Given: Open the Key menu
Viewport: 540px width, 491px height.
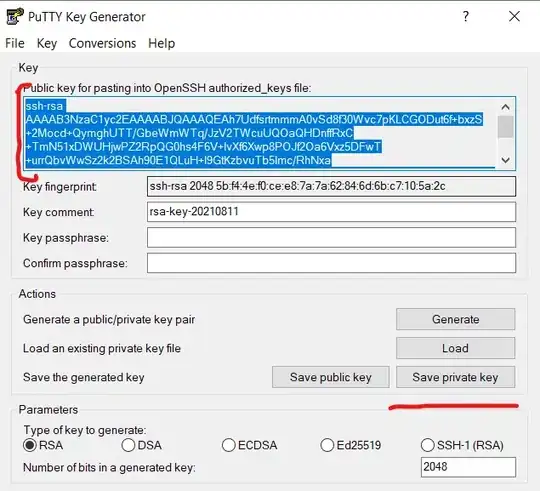Looking at the screenshot, I should click(x=47, y=43).
